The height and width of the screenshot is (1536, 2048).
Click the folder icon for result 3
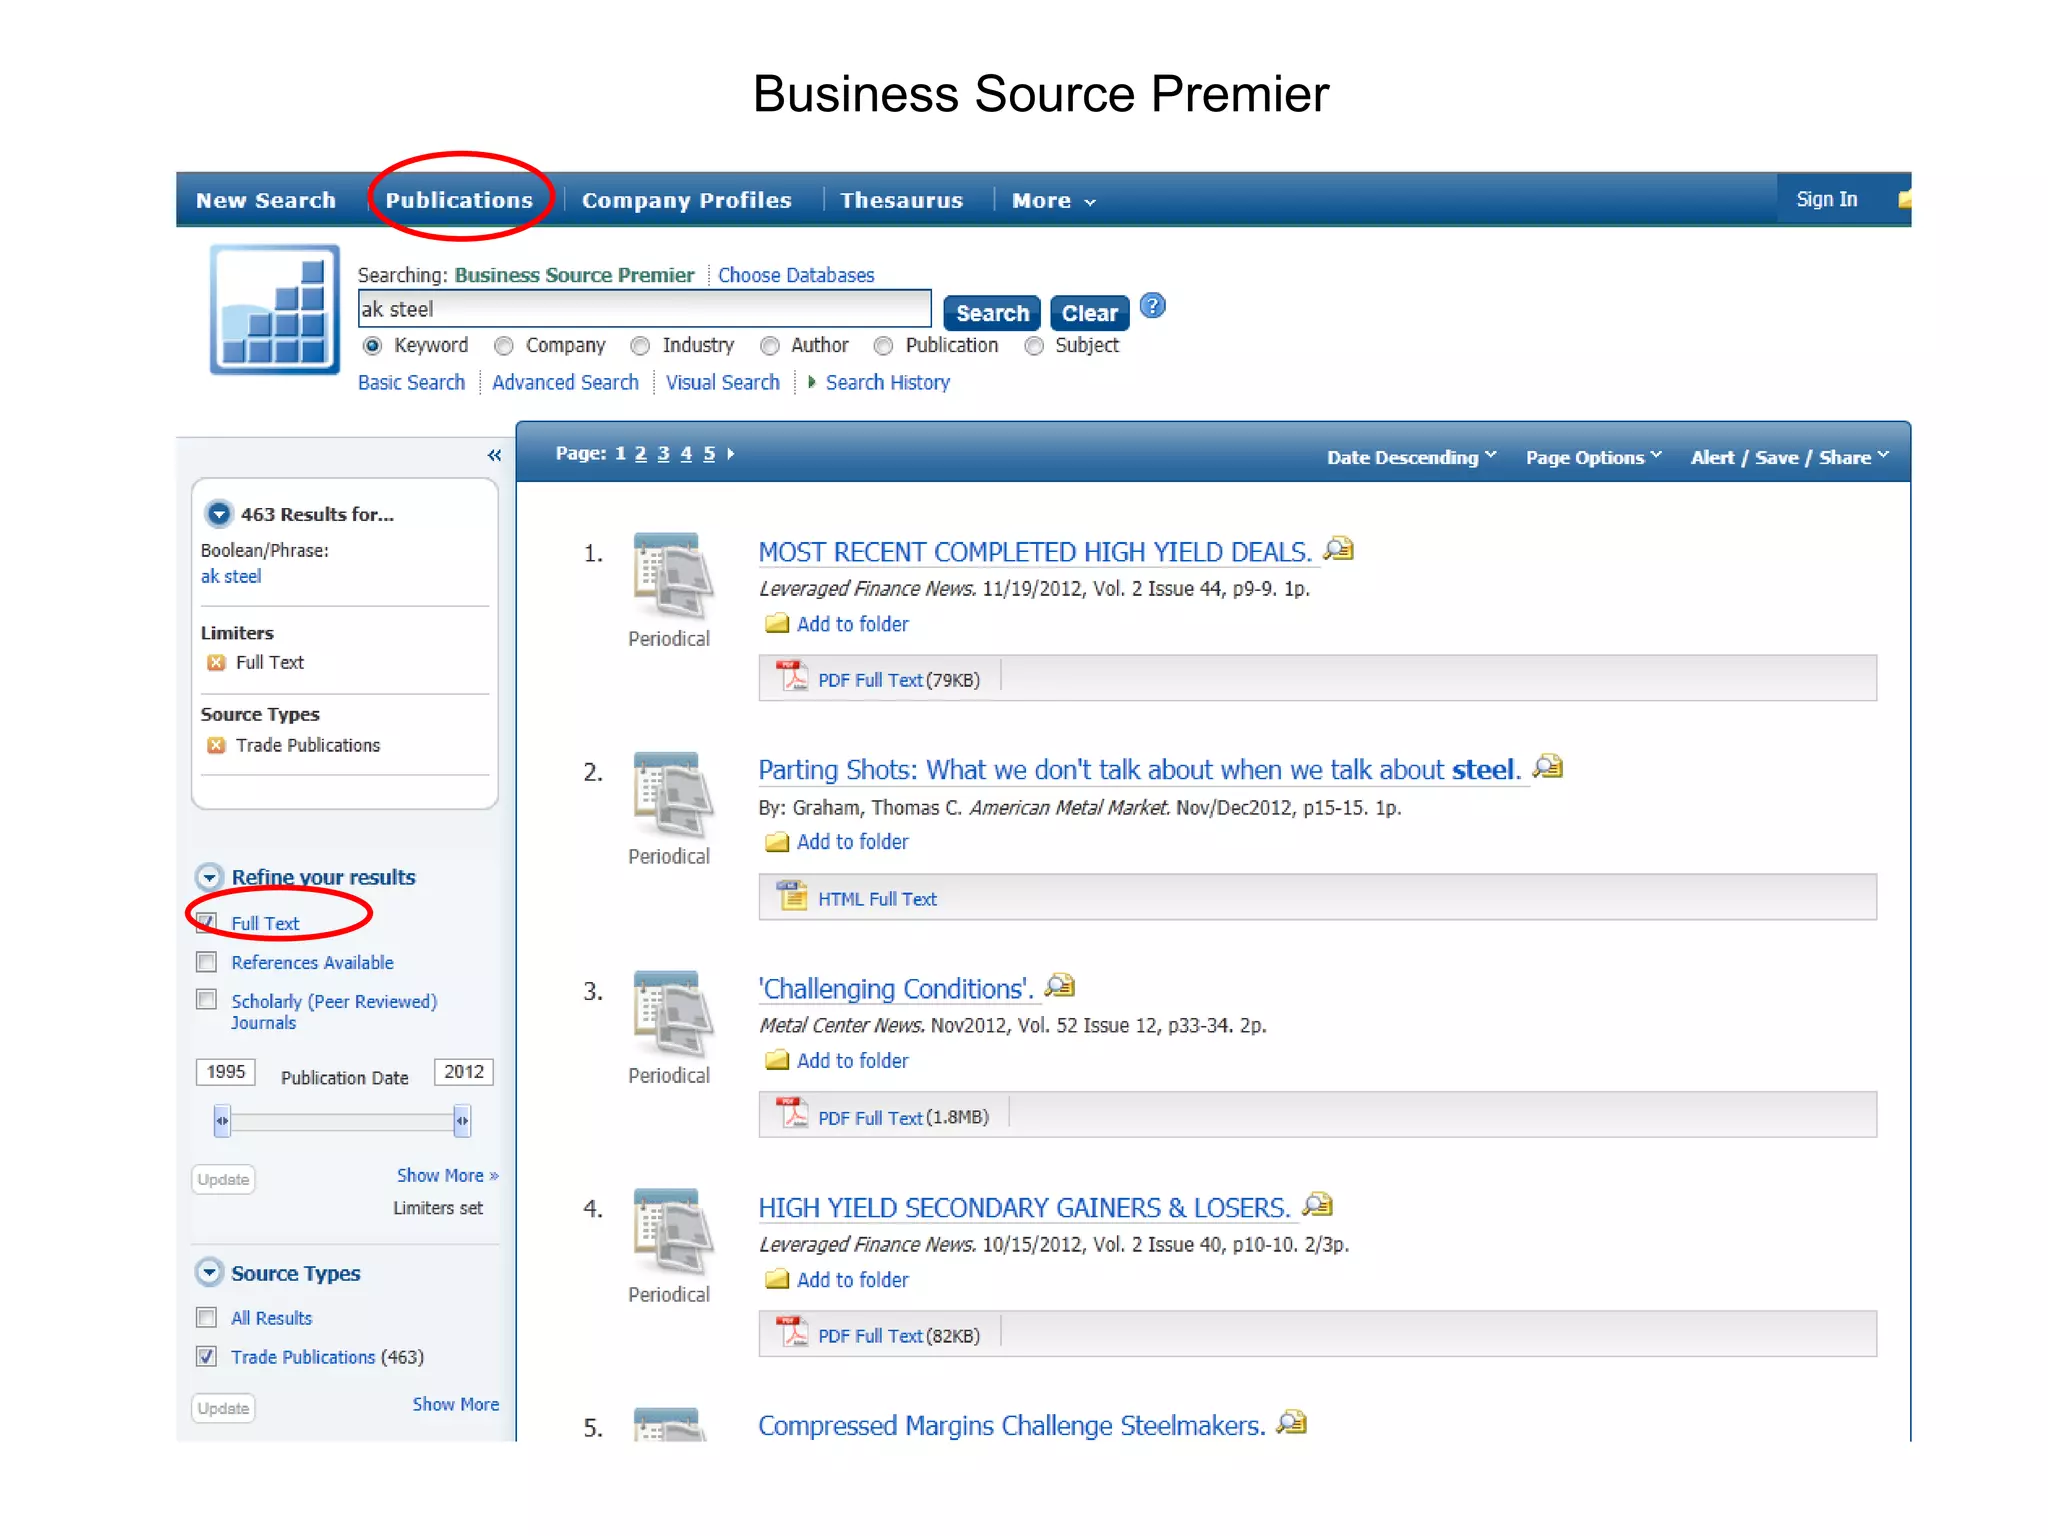click(x=777, y=1061)
